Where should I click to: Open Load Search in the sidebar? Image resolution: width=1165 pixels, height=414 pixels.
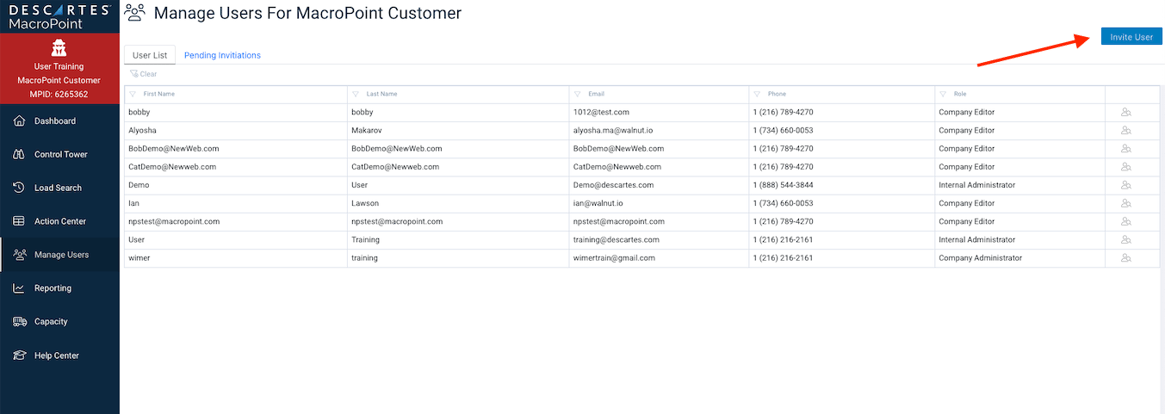[x=59, y=188]
